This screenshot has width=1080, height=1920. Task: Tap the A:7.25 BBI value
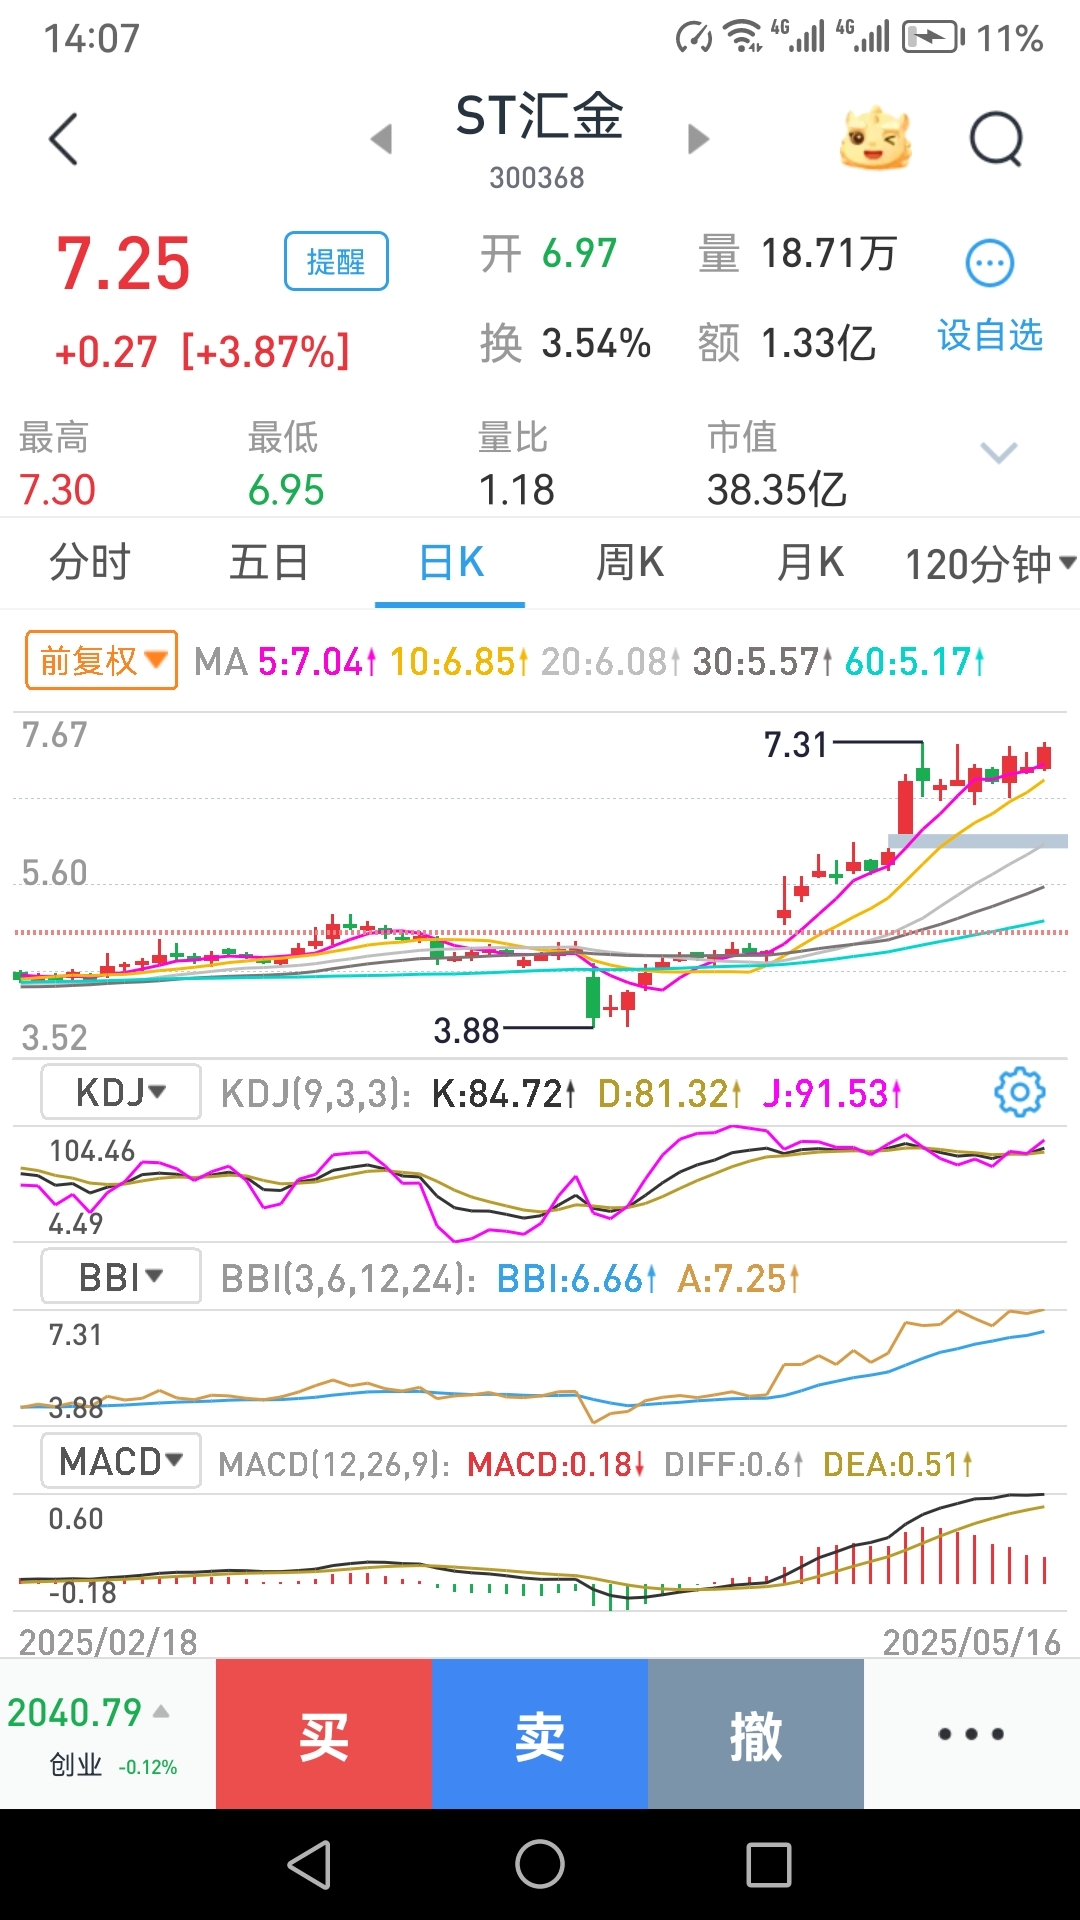click(x=739, y=1278)
